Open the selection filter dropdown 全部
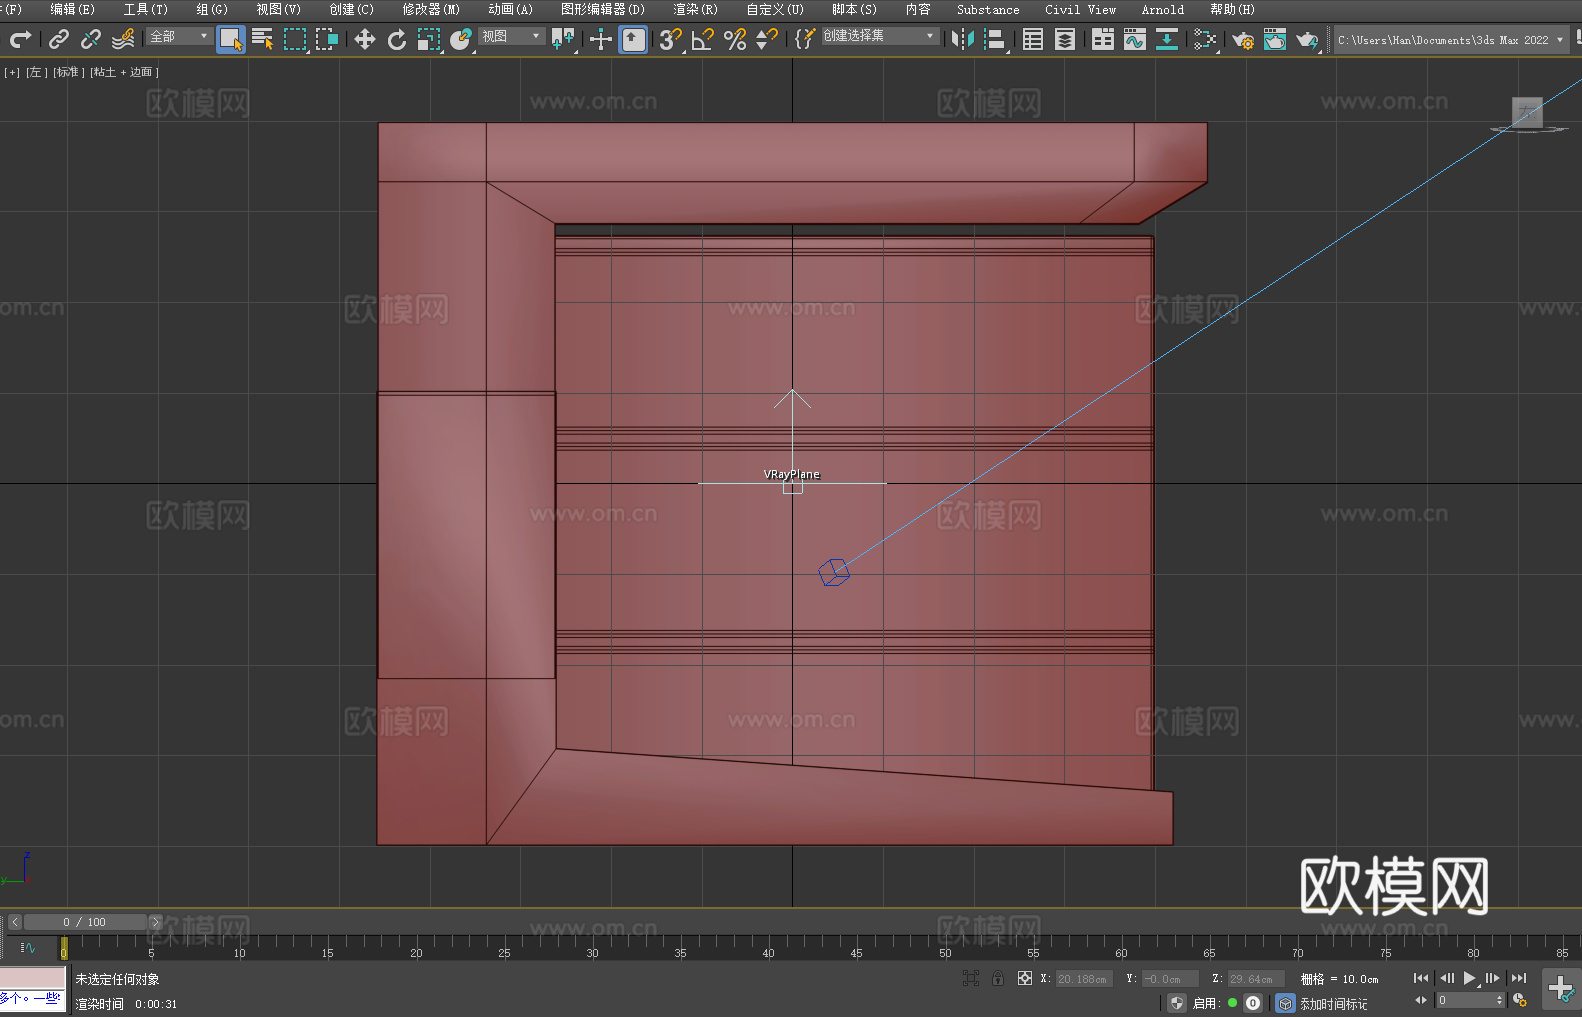The height and width of the screenshot is (1017, 1582). point(179,36)
